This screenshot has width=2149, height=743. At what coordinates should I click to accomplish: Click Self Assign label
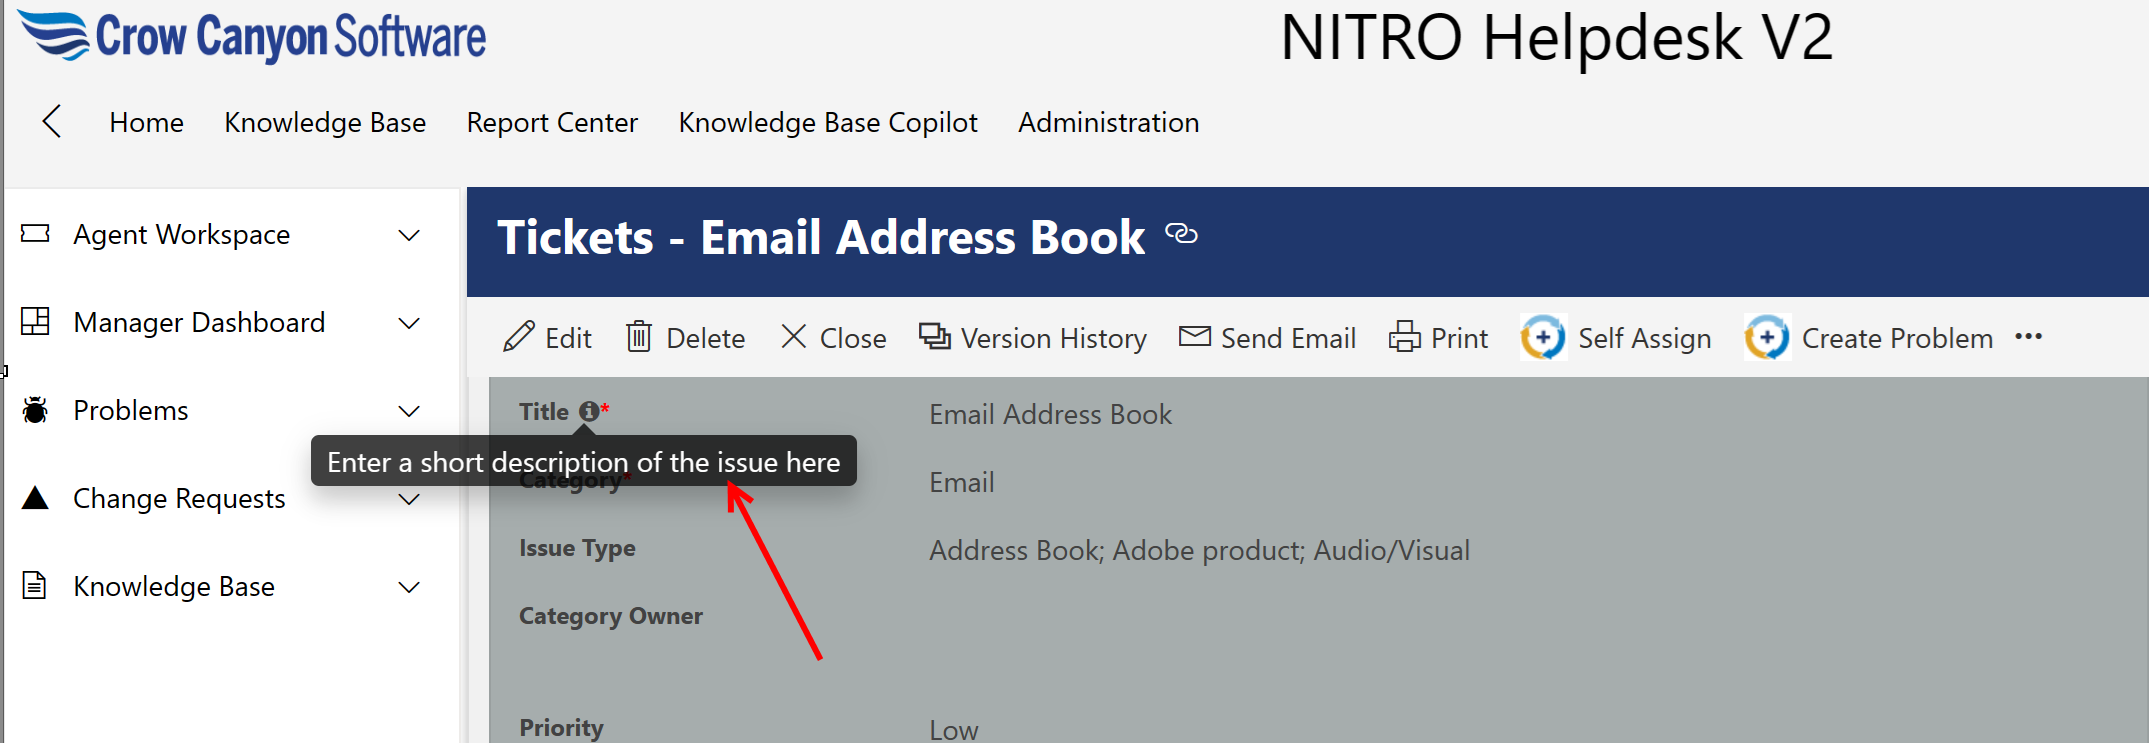click(x=1644, y=338)
